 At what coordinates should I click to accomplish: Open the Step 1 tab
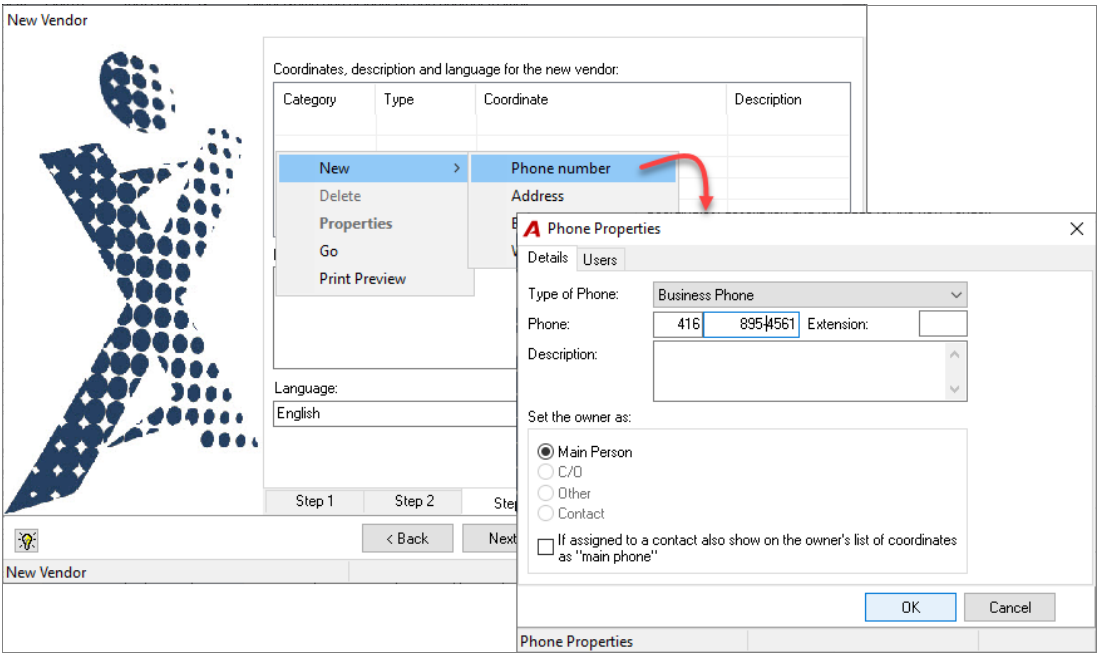click(314, 501)
